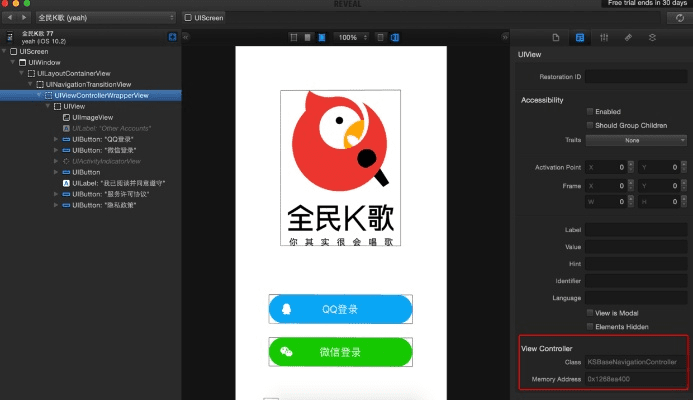Select UIViewControllerWrapperView row
The height and width of the screenshot is (400, 693).
pyautogui.click(x=91, y=95)
